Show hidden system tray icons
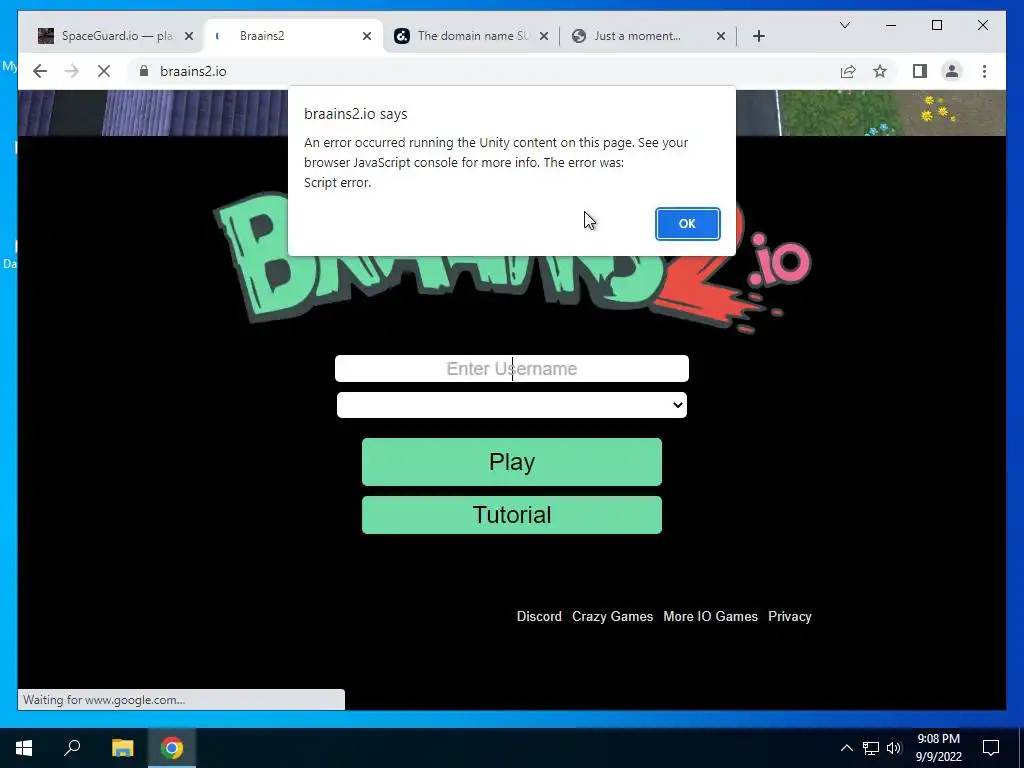The height and width of the screenshot is (768, 1024). (846, 748)
